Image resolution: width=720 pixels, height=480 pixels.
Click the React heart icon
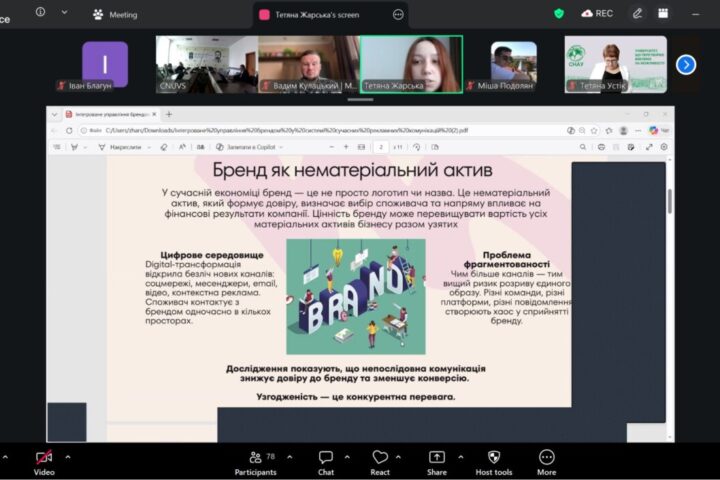pyautogui.click(x=379, y=458)
